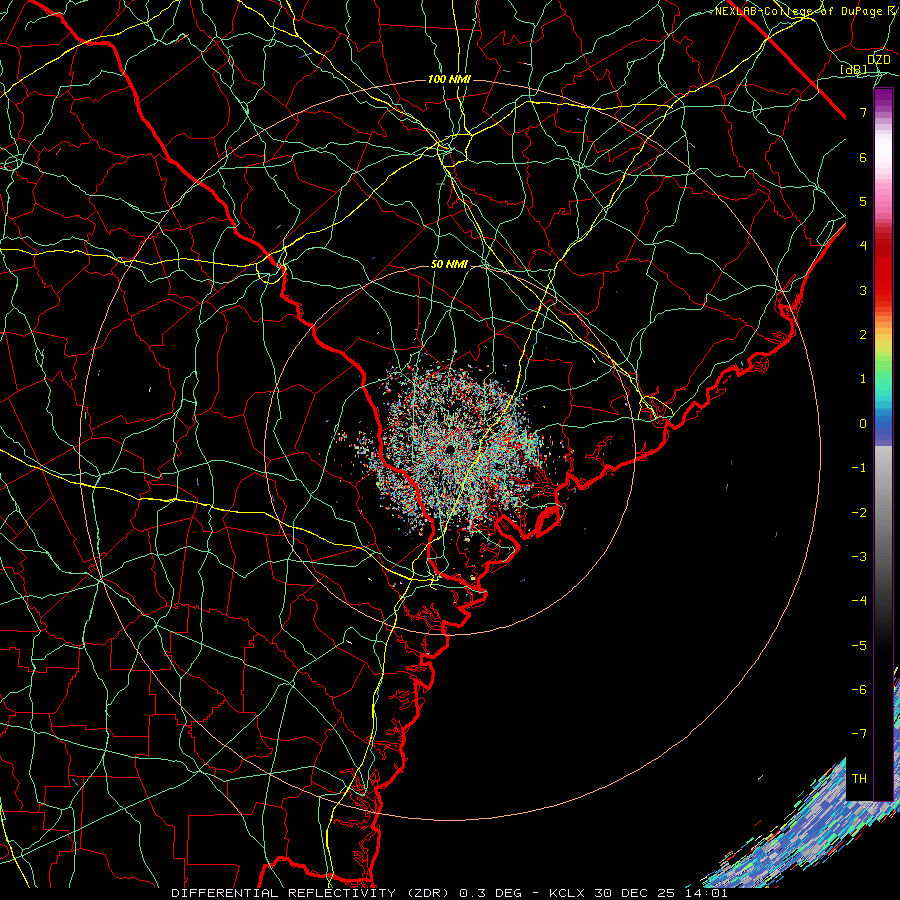The width and height of the screenshot is (900, 900).
Task: Click the -4 label on the color scale
Action: pos(859,600)
